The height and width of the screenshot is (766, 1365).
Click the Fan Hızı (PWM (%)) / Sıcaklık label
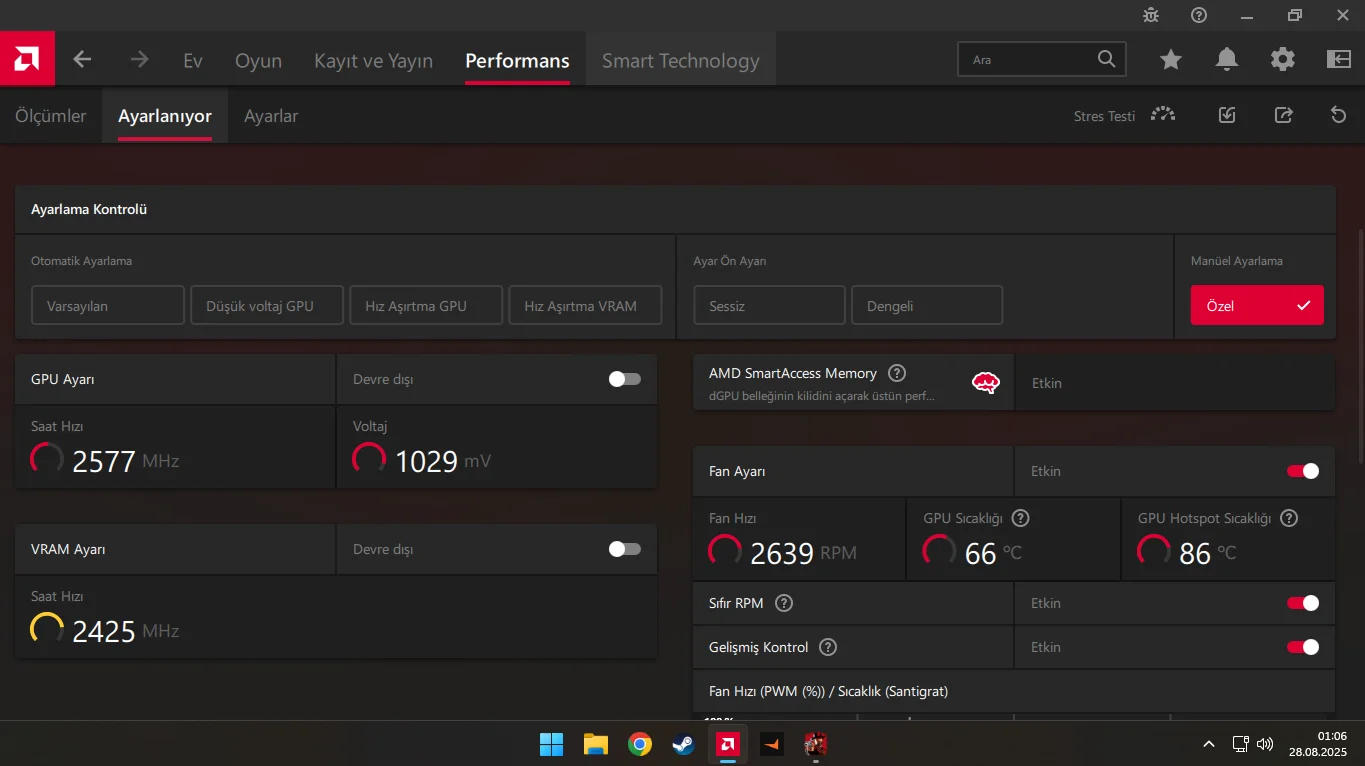(829, 691)
